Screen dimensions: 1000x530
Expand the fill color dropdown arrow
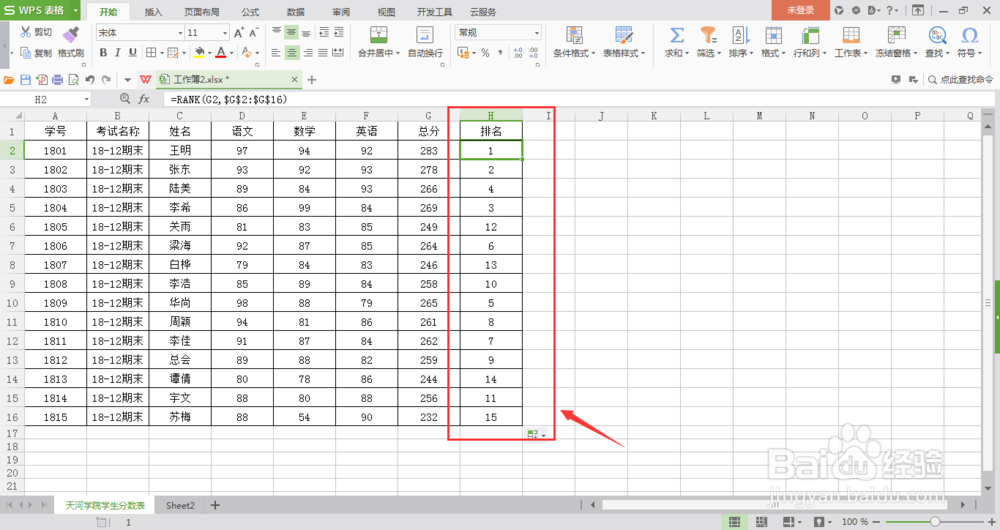tap(209, 53)
